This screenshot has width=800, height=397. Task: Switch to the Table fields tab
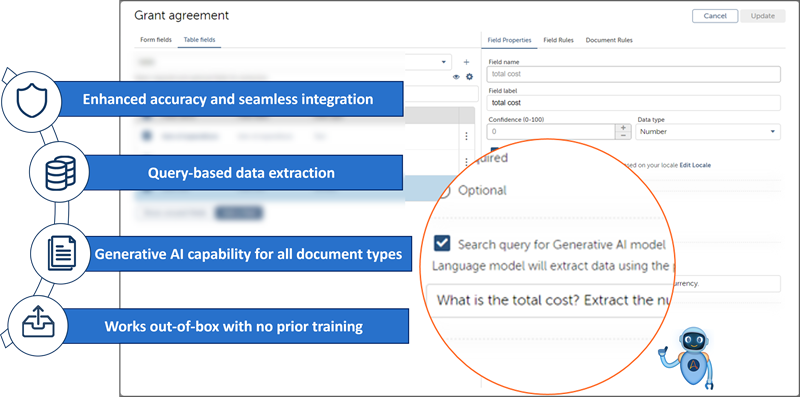click(199, 40)
